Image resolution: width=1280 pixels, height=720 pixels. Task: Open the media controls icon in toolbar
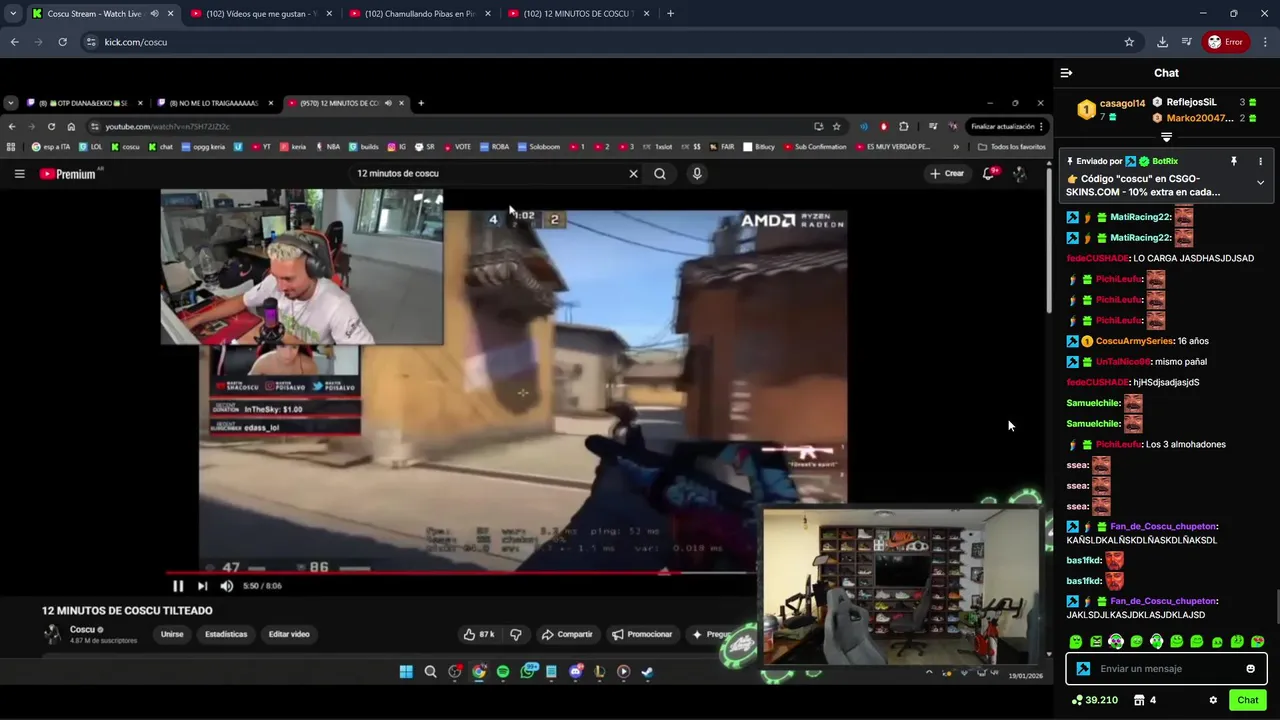click(x=1186, y=42)
